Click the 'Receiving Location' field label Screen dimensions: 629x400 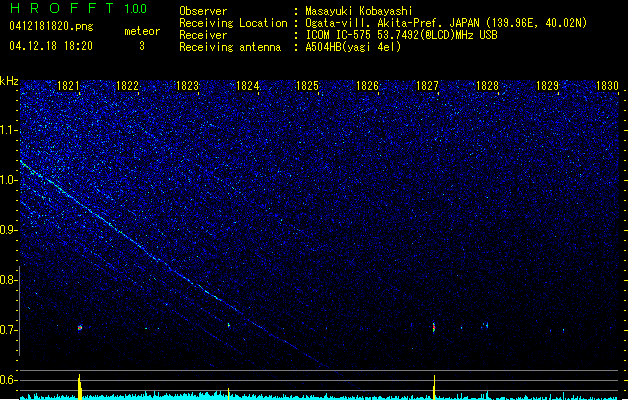coord(233,23)
